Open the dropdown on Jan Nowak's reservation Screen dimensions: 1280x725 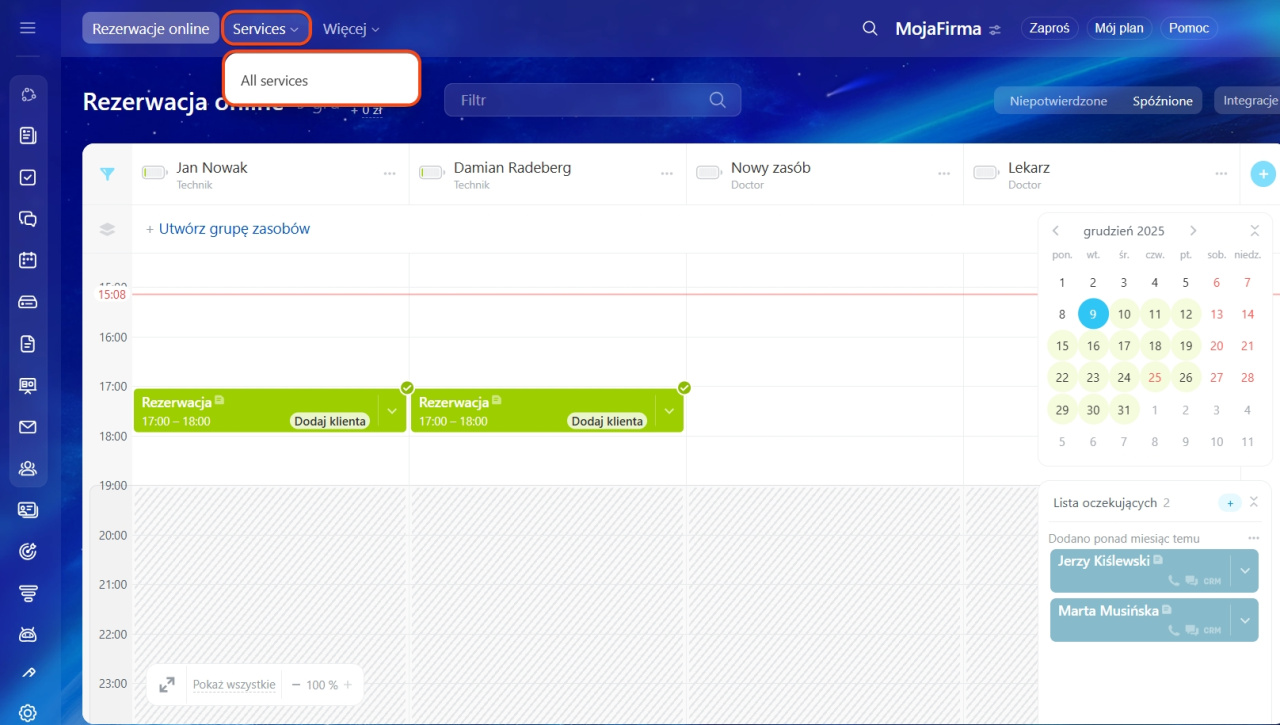[x=392, y=411]
